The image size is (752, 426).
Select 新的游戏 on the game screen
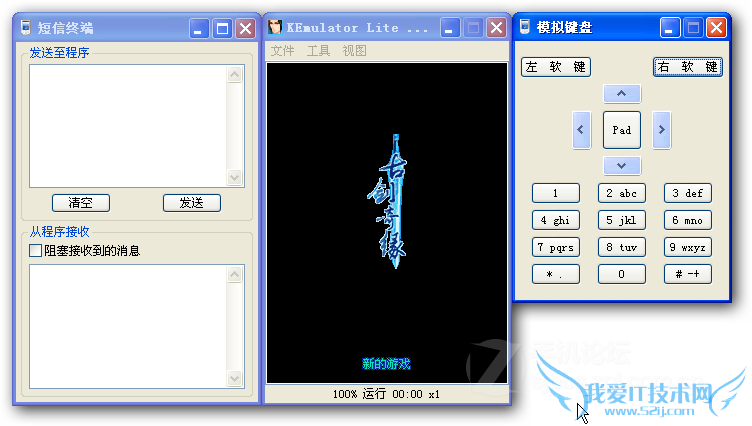(386, 364)
